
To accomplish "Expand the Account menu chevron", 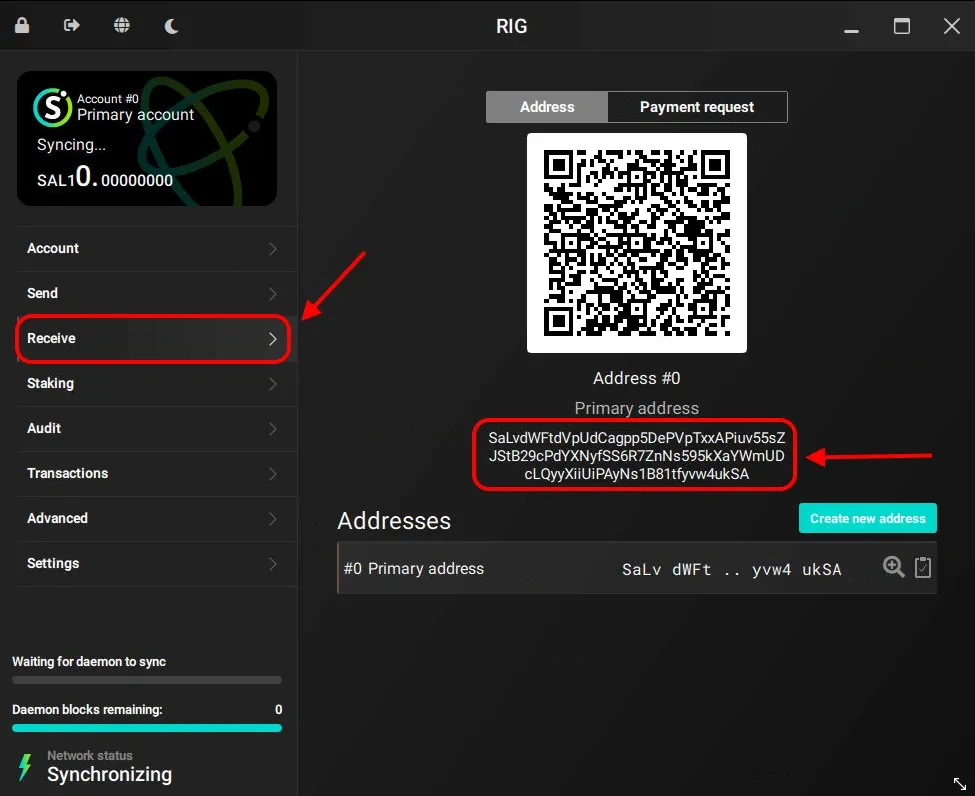I will [x=272, y=249].
